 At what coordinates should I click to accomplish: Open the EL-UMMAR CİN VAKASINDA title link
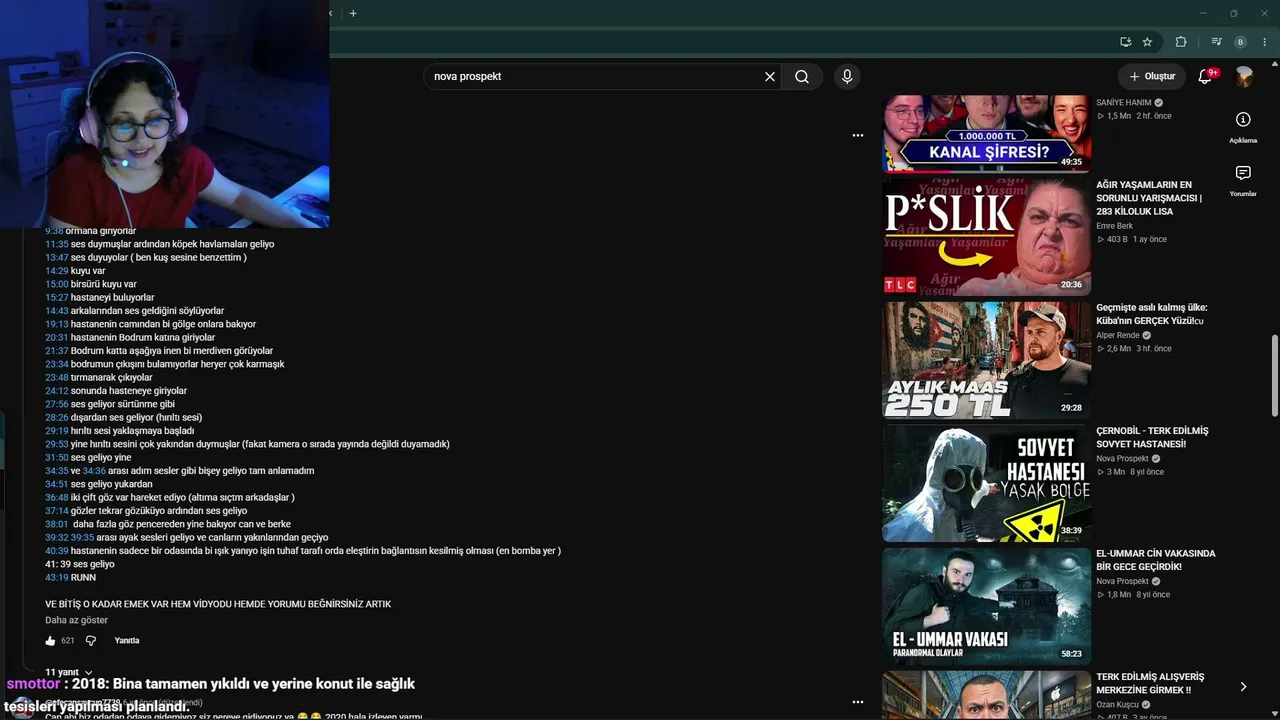(x=1156, y=560)
